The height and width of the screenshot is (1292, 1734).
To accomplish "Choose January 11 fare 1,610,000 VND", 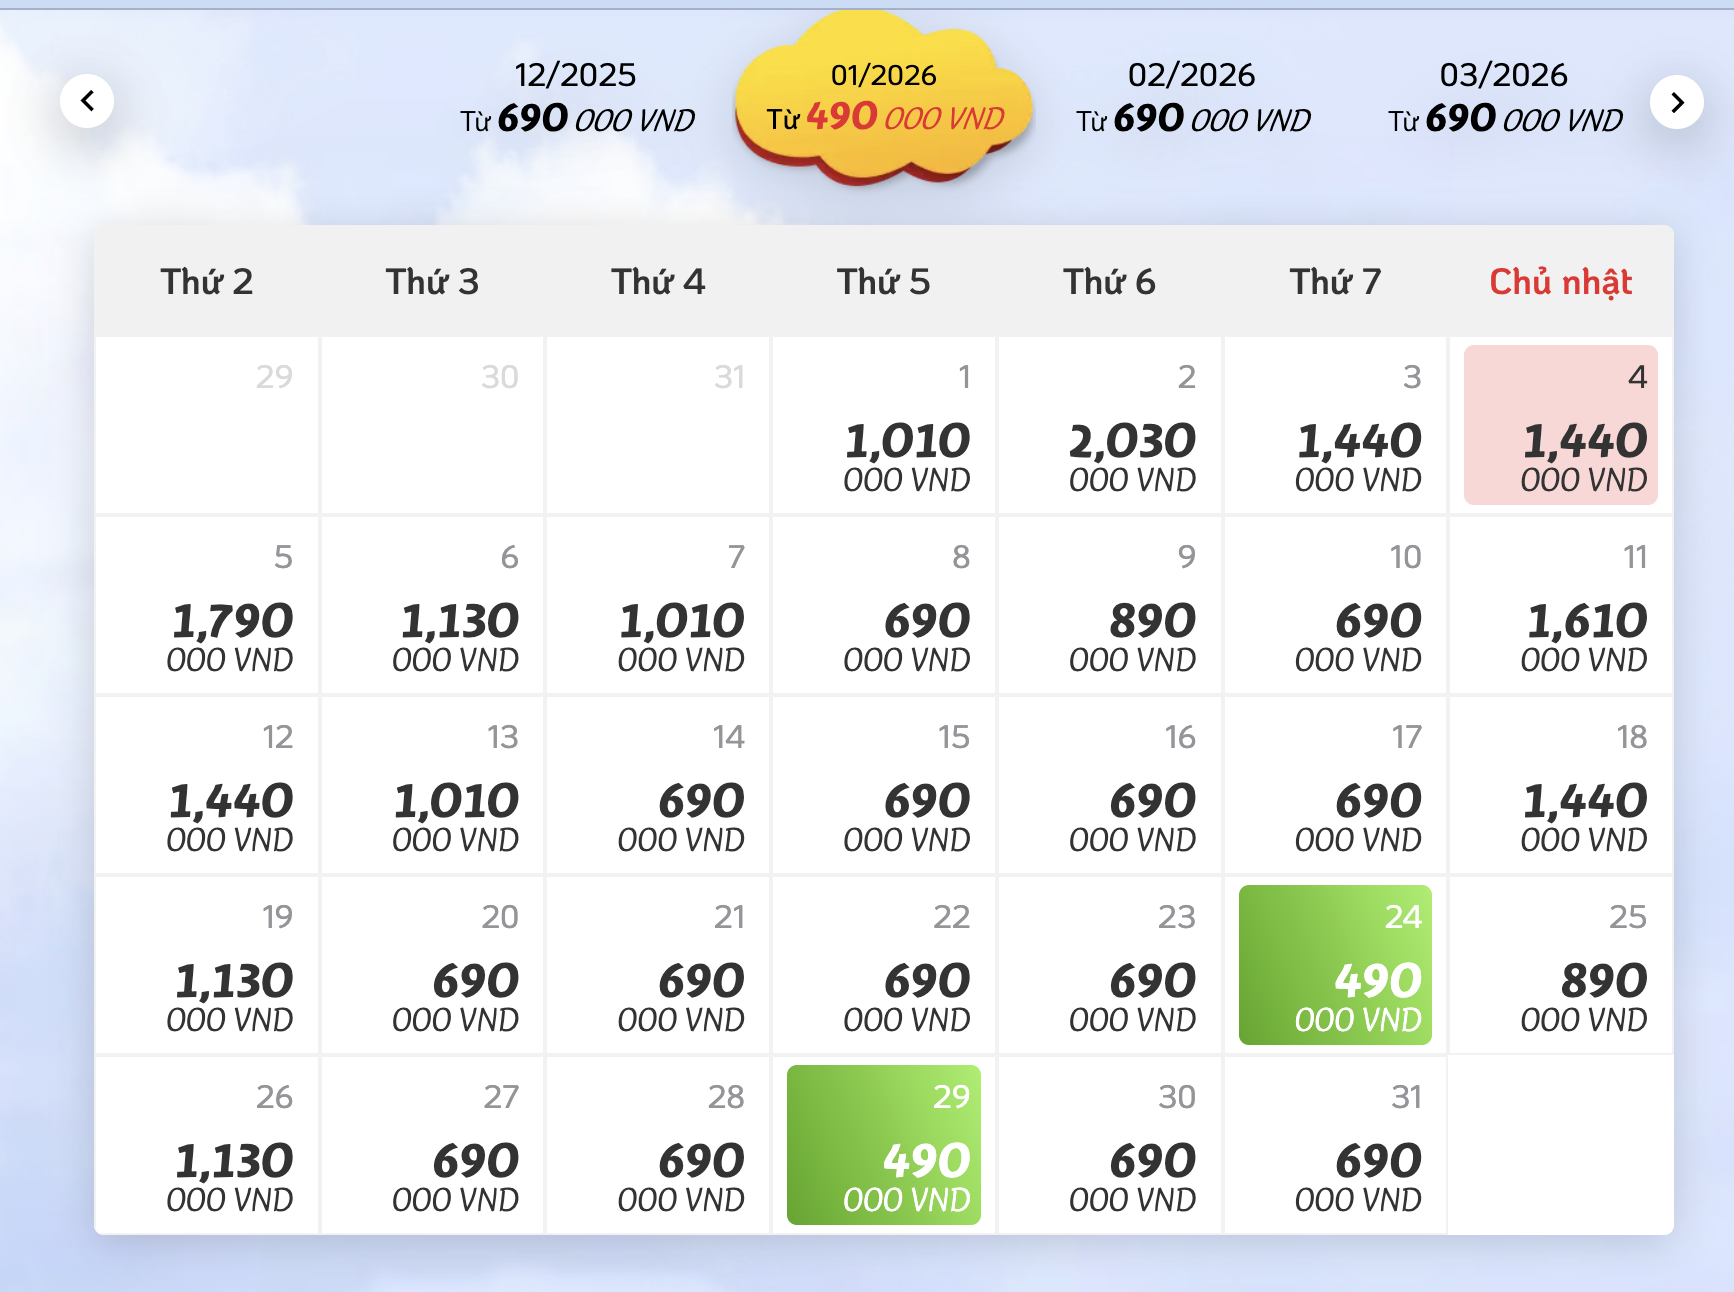I will (1561, 606).
